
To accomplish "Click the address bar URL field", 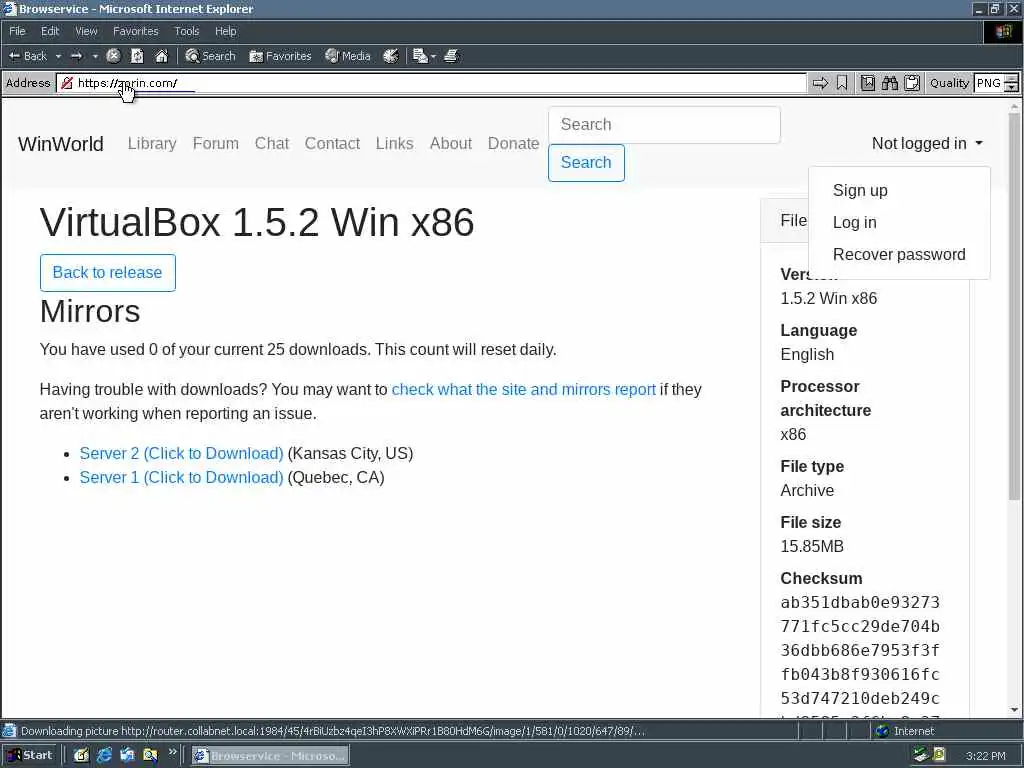I will pos(431,83).
